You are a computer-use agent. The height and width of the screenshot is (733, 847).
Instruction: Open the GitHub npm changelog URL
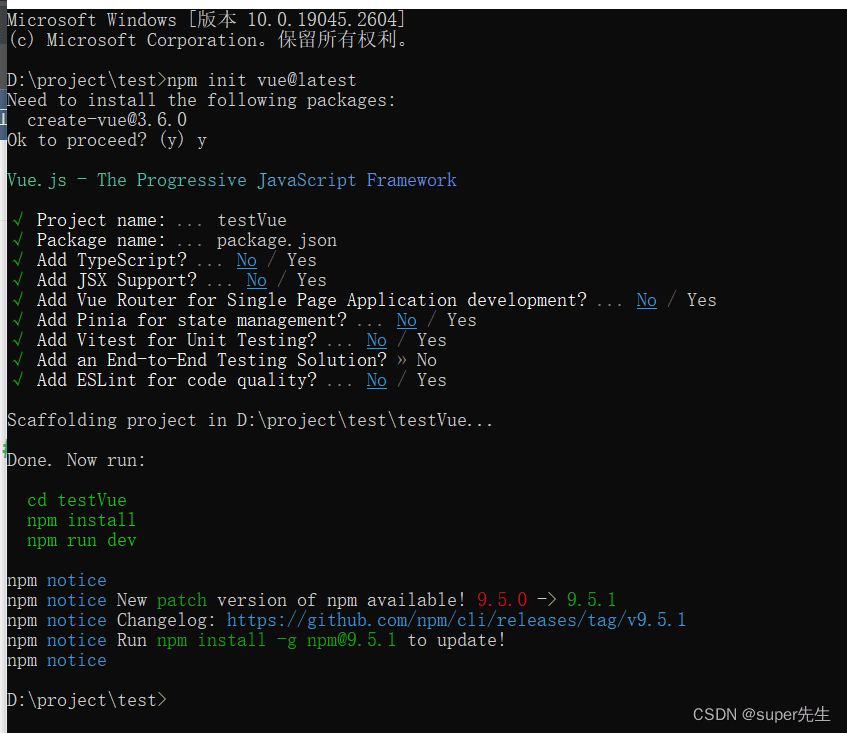[x=456, y=620]
